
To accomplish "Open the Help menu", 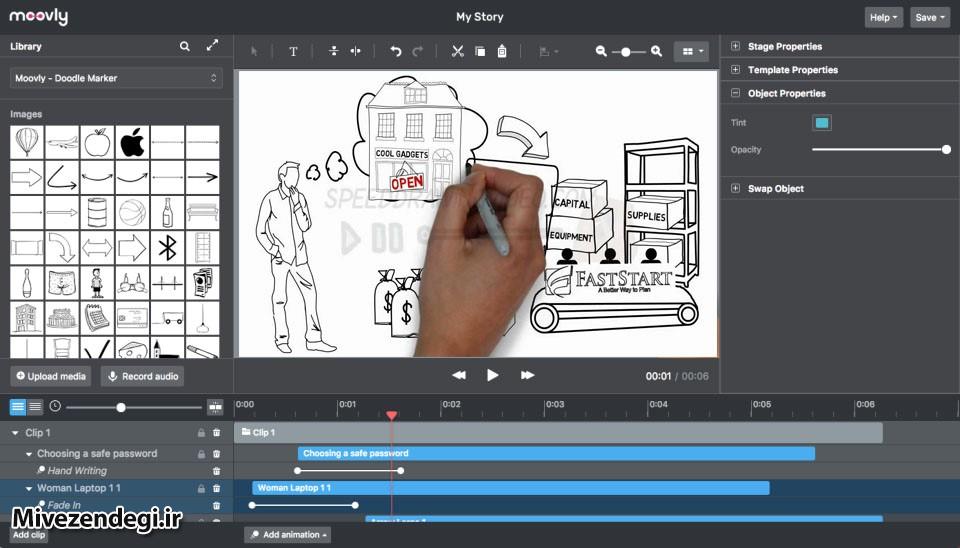I will point(883,17).
